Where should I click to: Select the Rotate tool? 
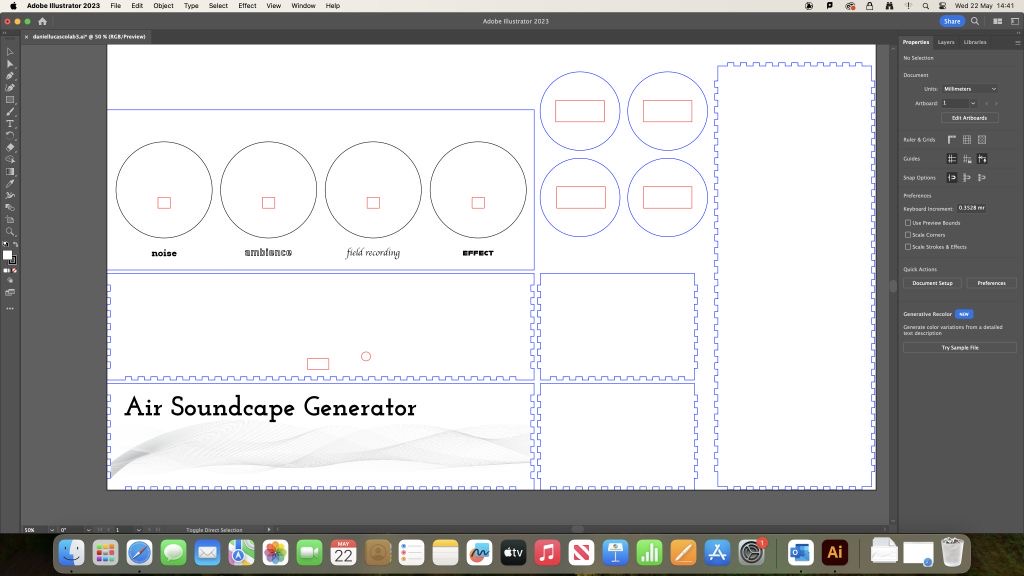(x=10, y=135)
